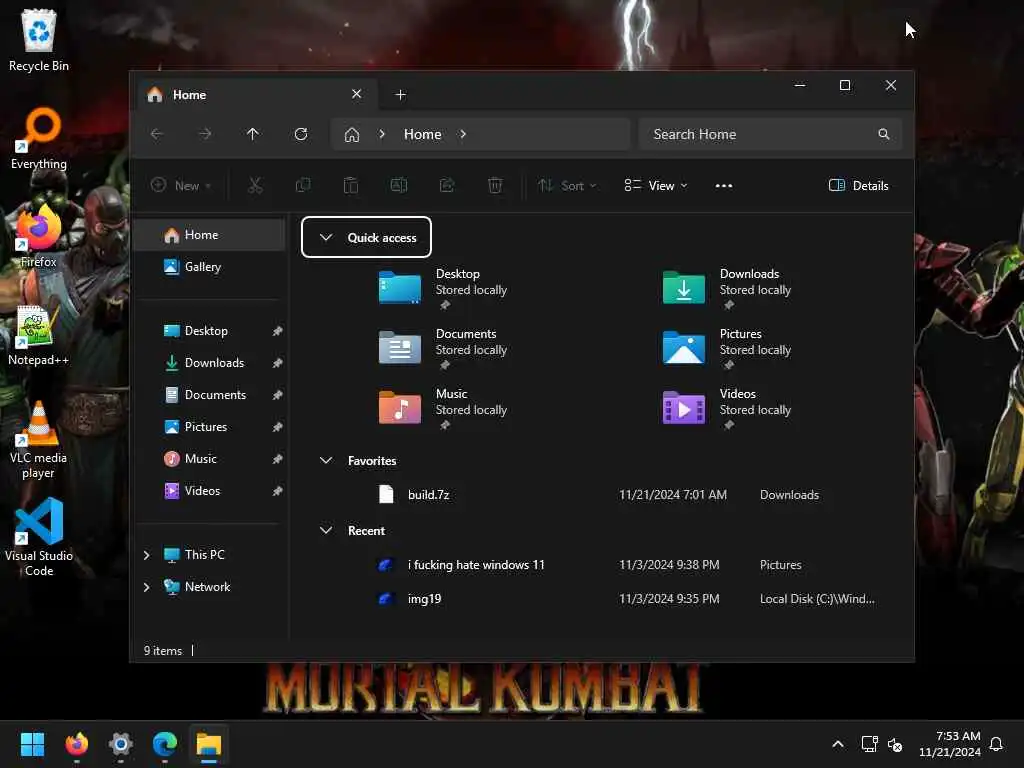This screenshot has width=1024, height=768.
Task: Click the home icon in address bar
Action: click(352, 135)
